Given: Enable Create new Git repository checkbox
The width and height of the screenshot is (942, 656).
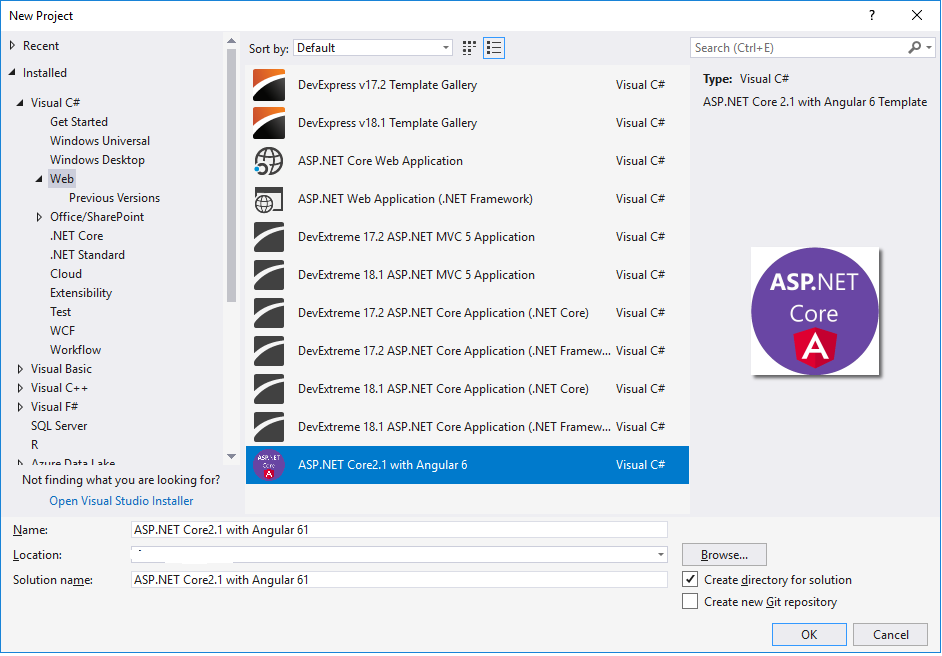Looking at the screenshot, I should tap(690, 602).
